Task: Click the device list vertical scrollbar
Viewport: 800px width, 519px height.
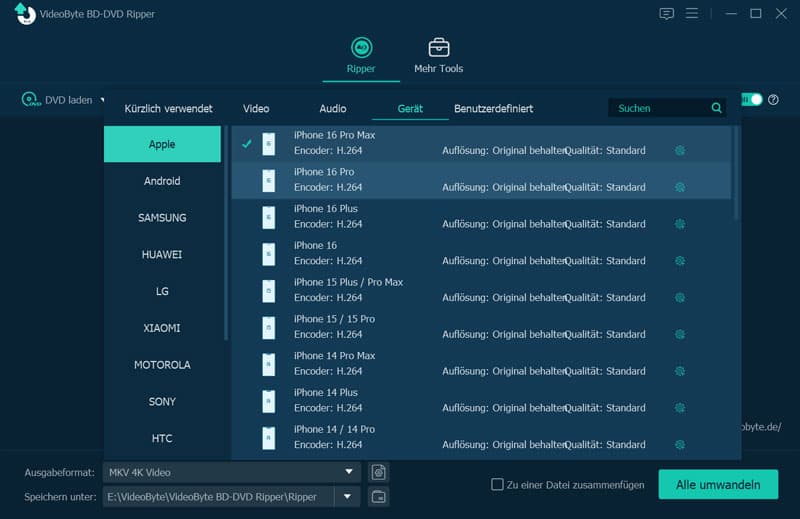Action: 736,174
